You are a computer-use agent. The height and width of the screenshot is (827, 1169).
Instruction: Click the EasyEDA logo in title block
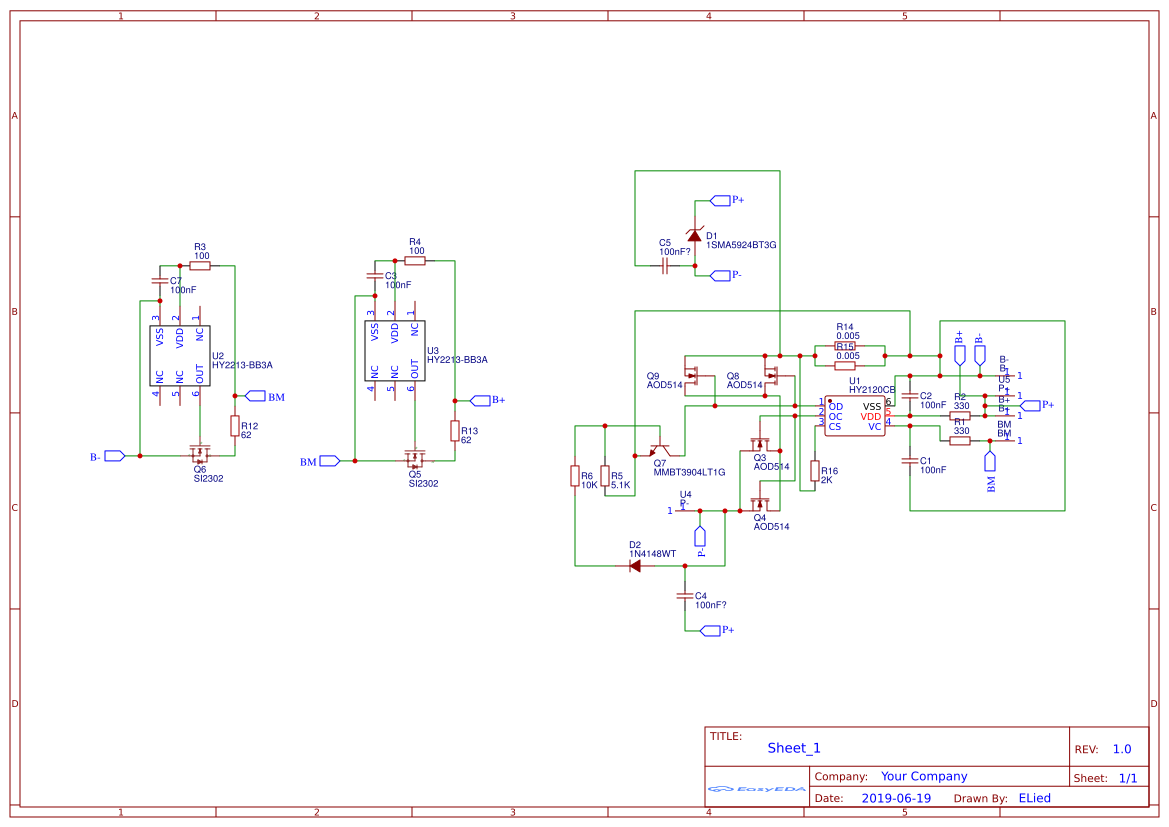pos(757,788)
